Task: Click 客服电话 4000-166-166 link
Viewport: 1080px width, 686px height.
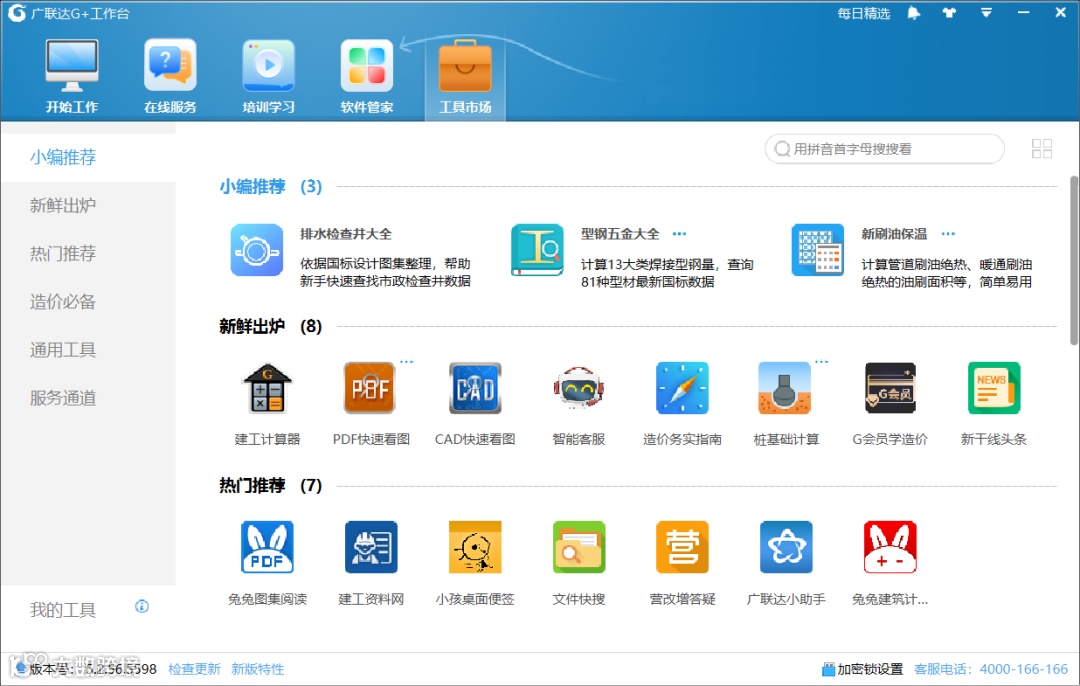Action: click(990, 669)
